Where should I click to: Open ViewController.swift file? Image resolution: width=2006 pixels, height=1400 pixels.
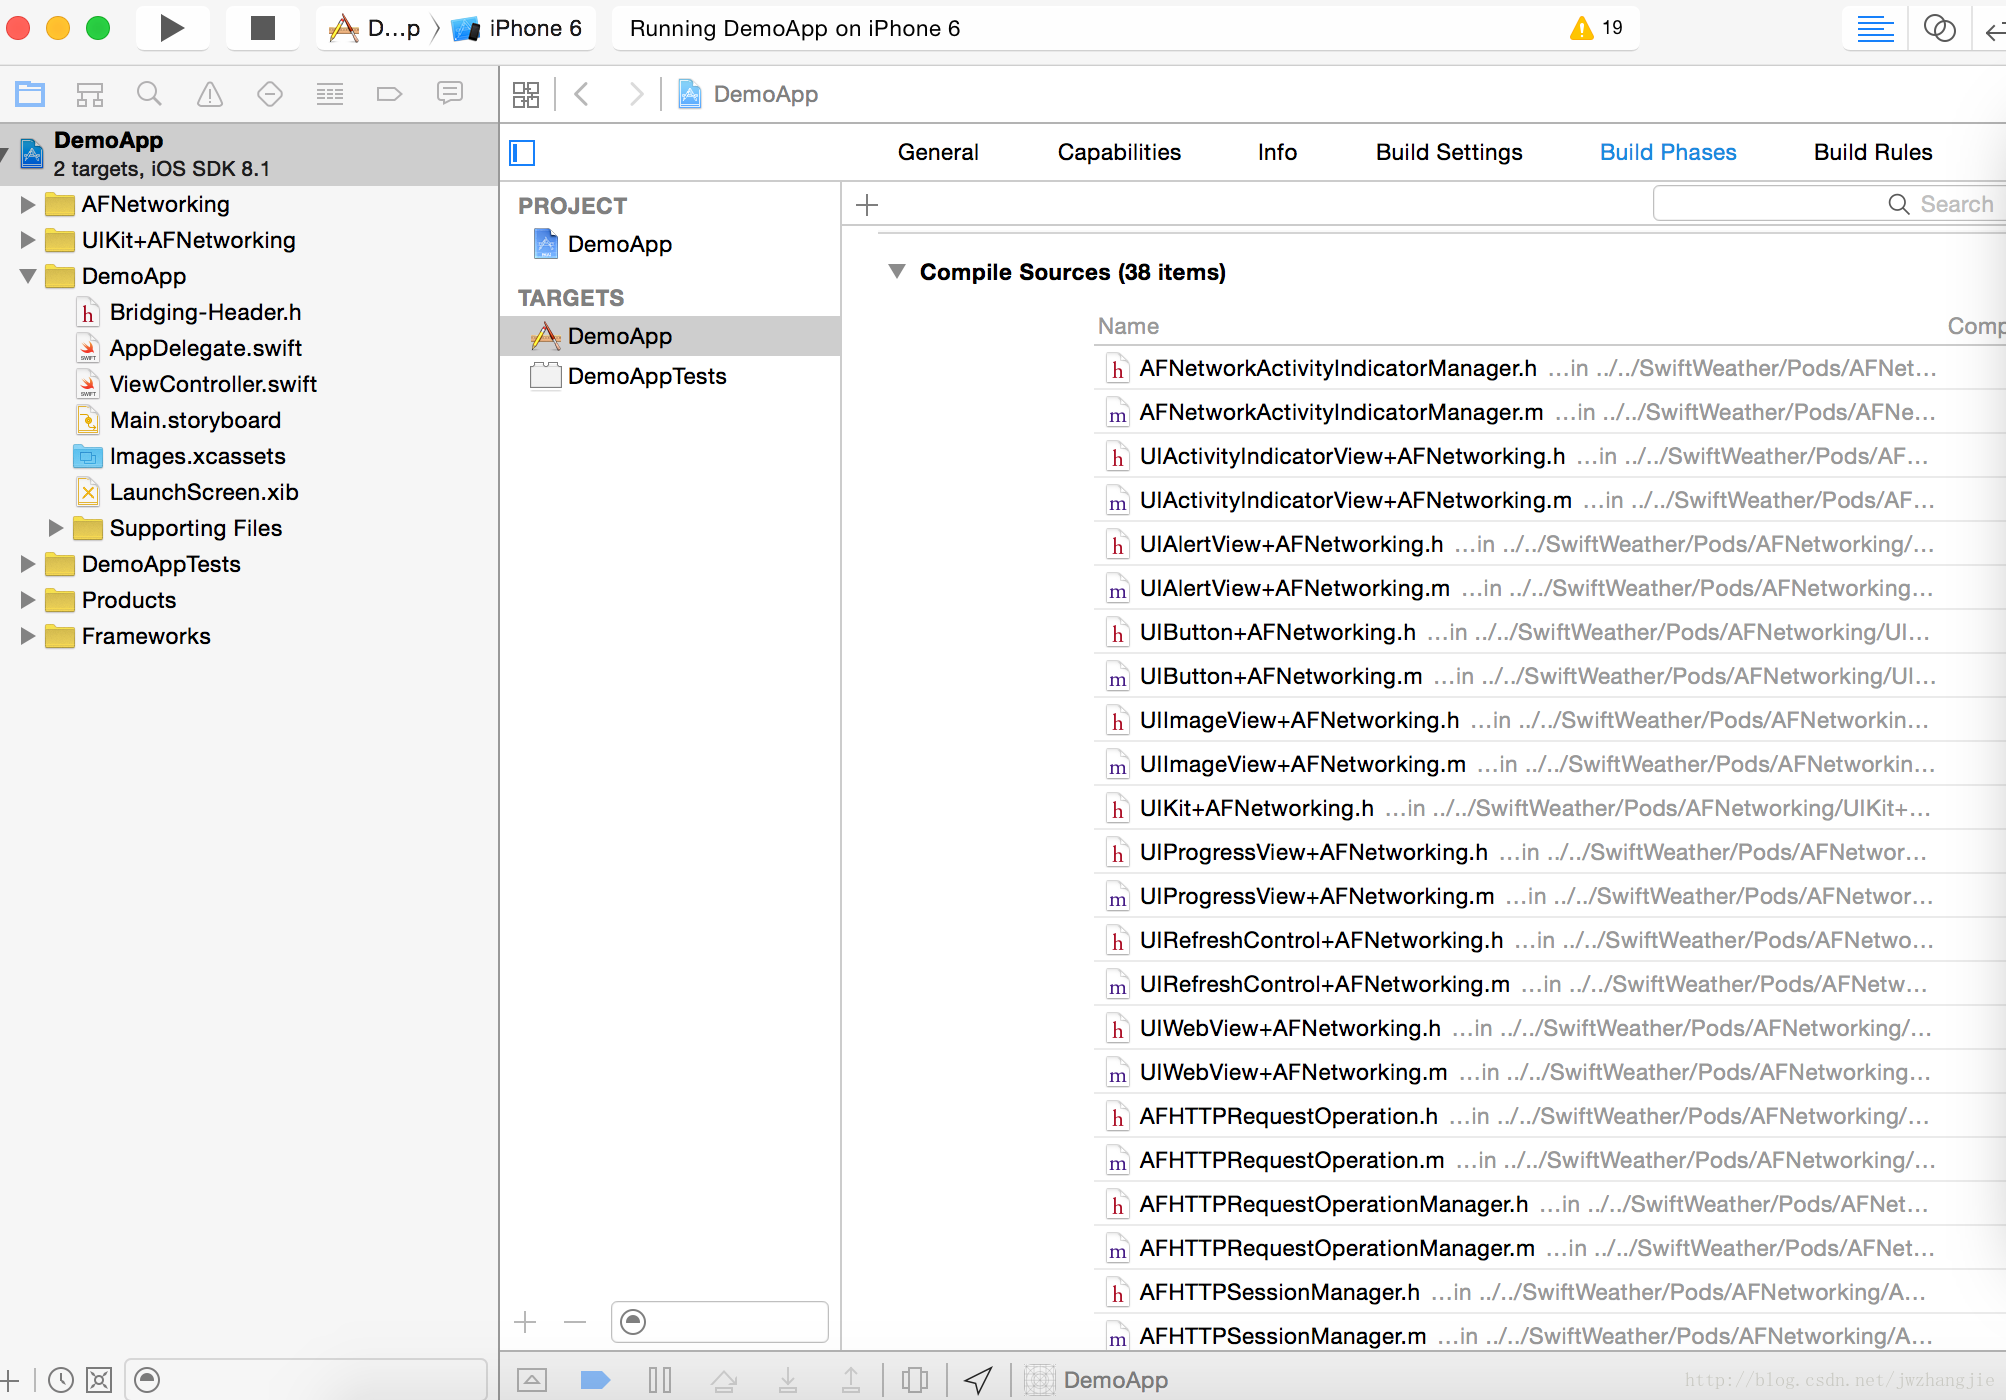coord(213,384)
